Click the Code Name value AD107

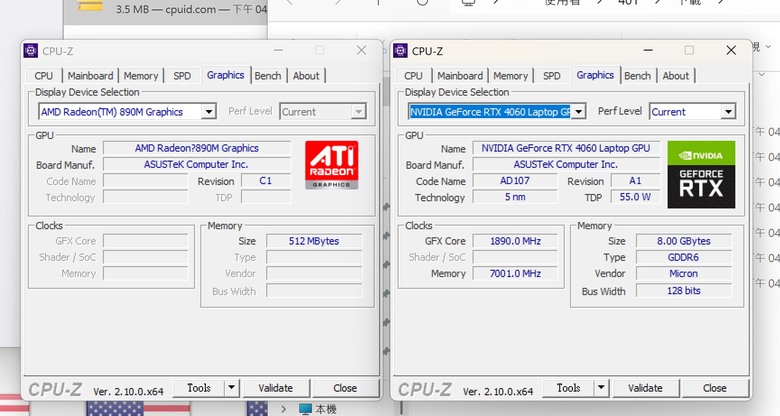coord(515,181)
